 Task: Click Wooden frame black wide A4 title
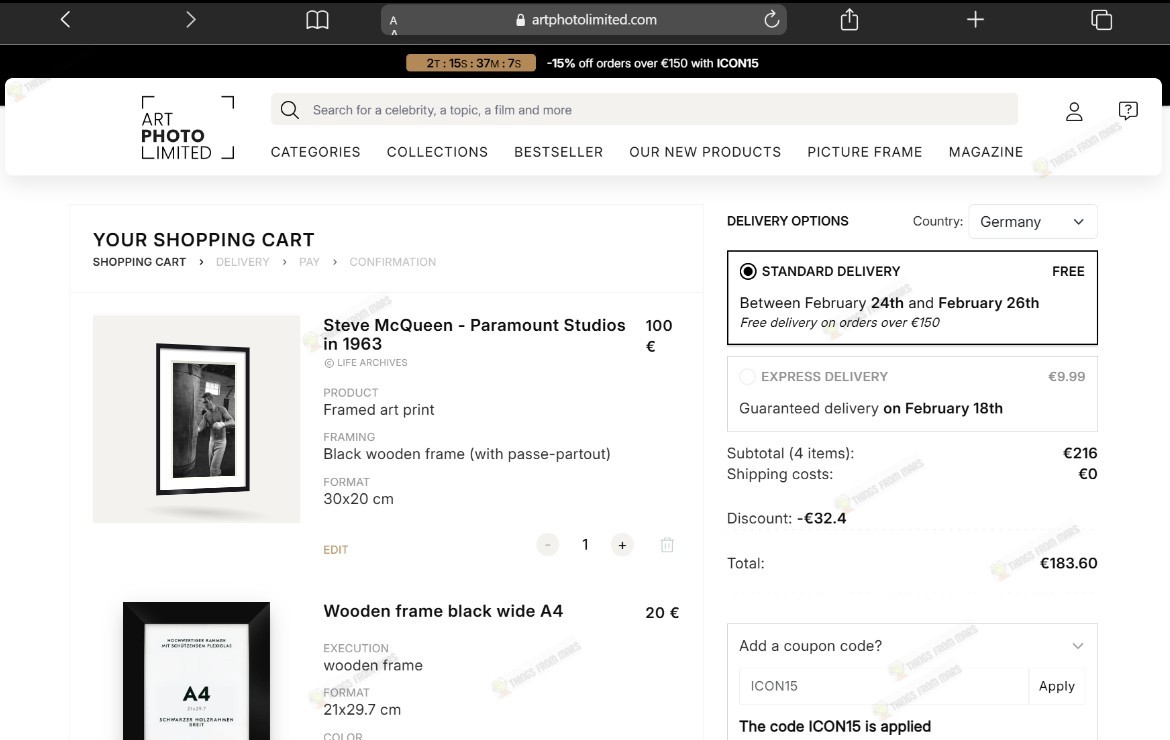[443, 611]
